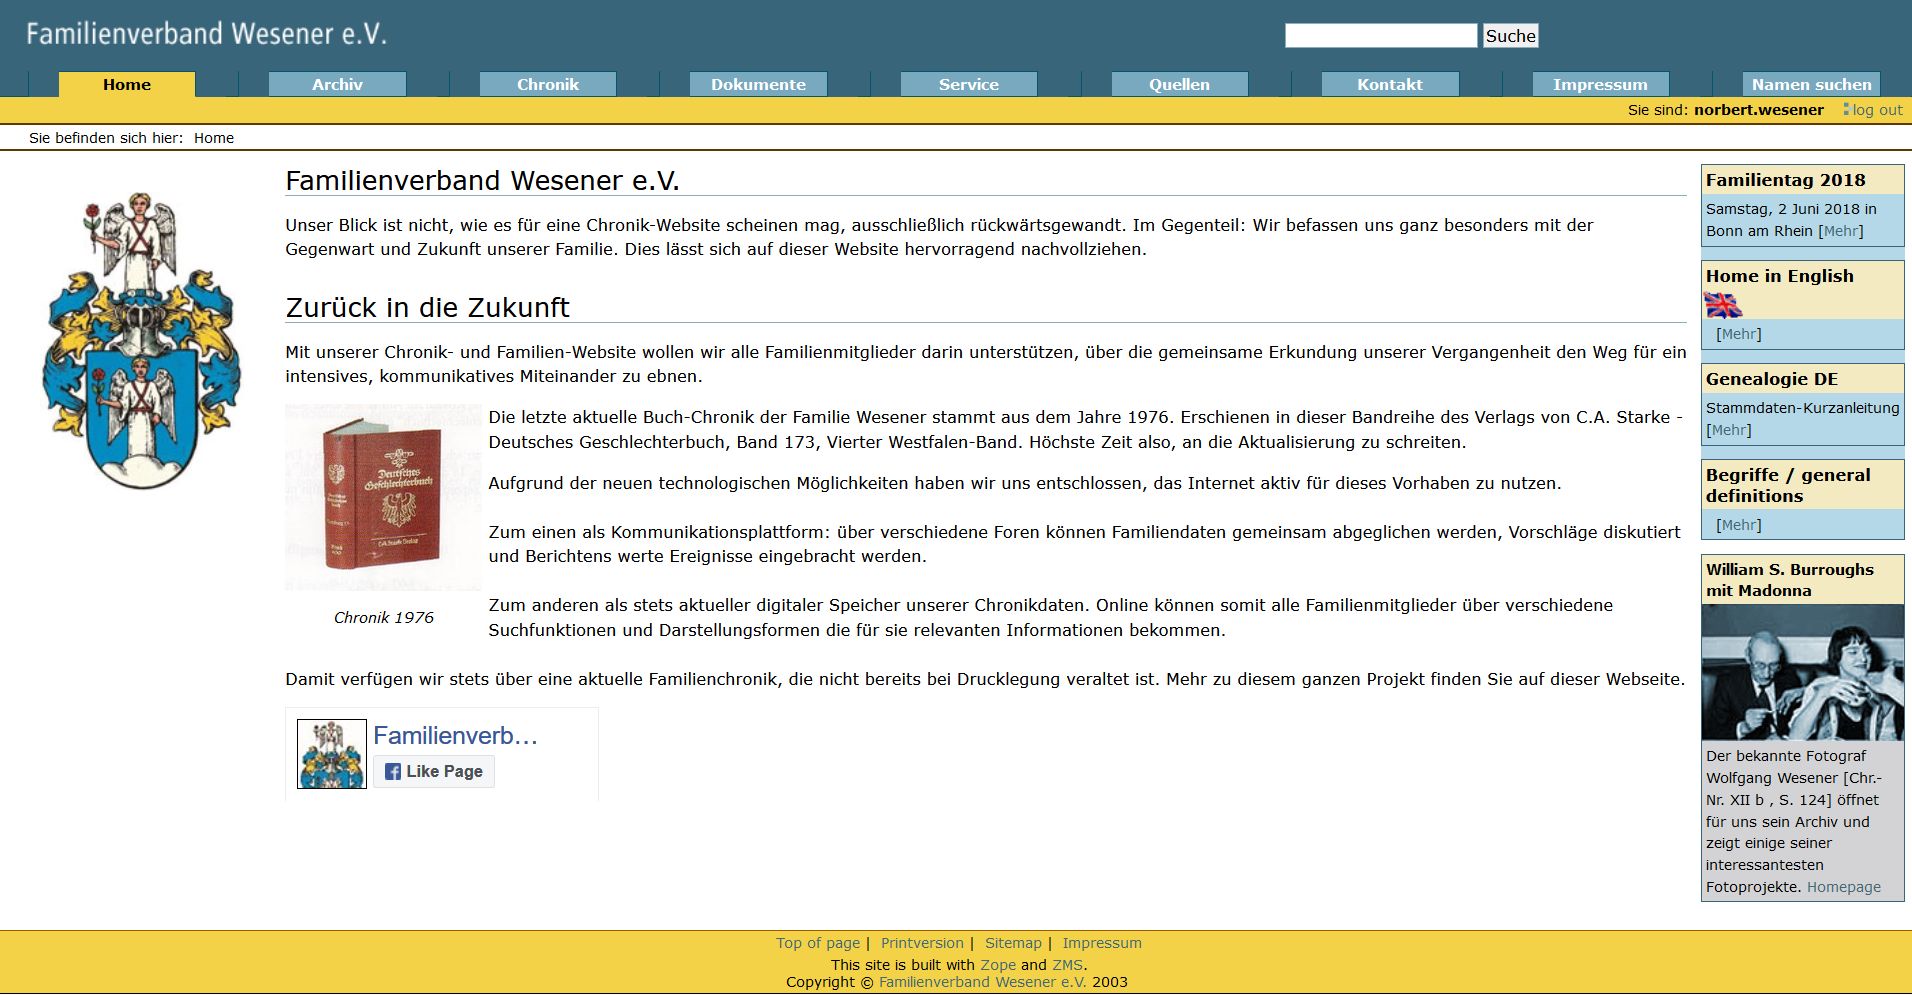Click the Home breadcrumb link
This screenshot has height=995, width=1912.
click(x=214, y=138)
